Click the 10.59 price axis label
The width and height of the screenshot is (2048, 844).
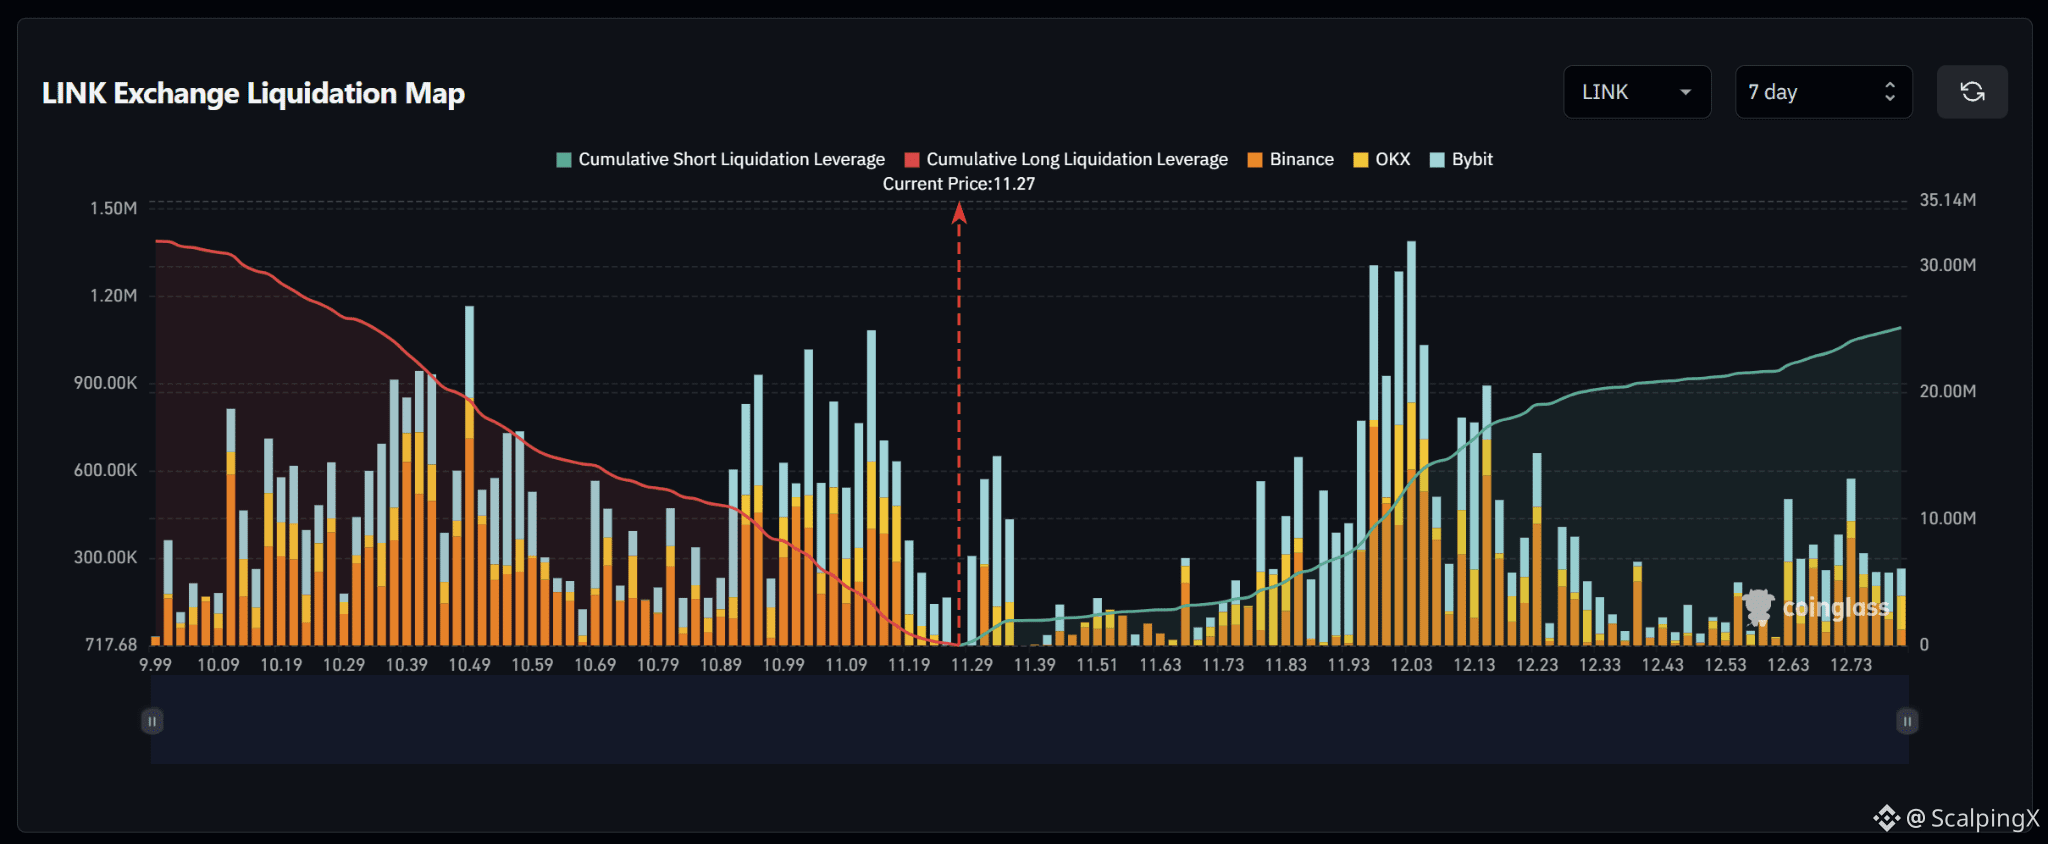[x=532, y=665]
